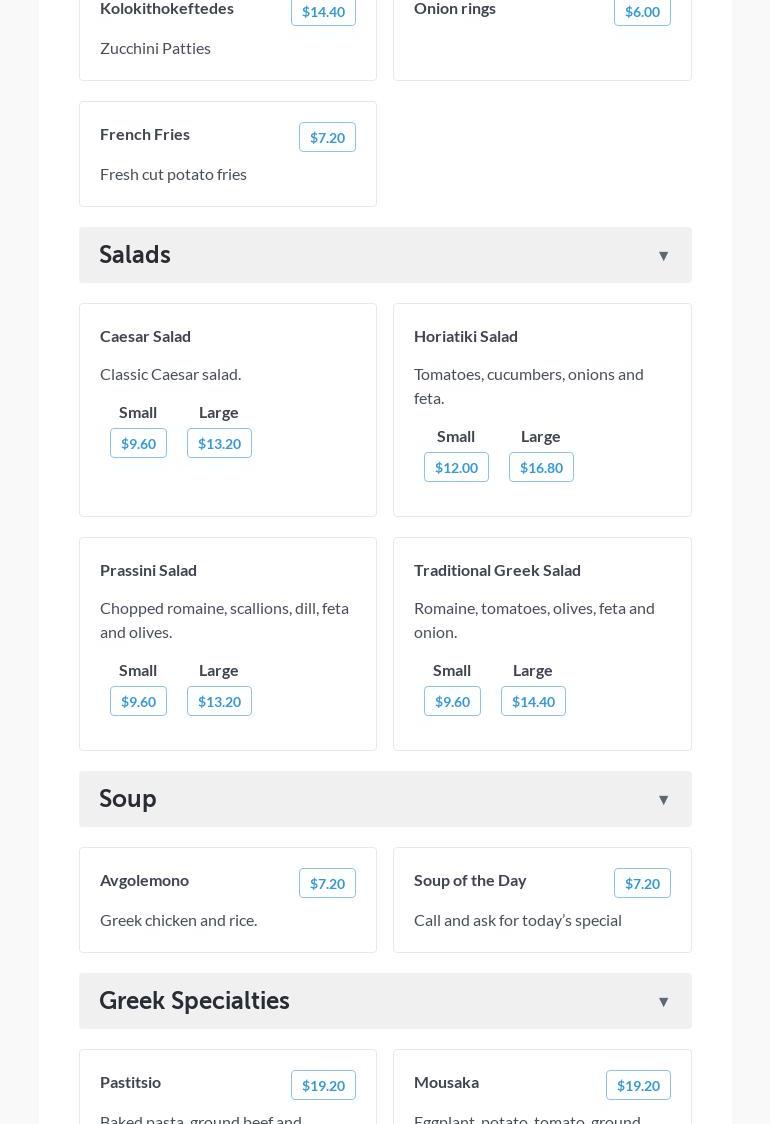Screen dimensions: 770x1124
Task: Open the Traditional Greek Salad item title
Action: click(497, 570)
